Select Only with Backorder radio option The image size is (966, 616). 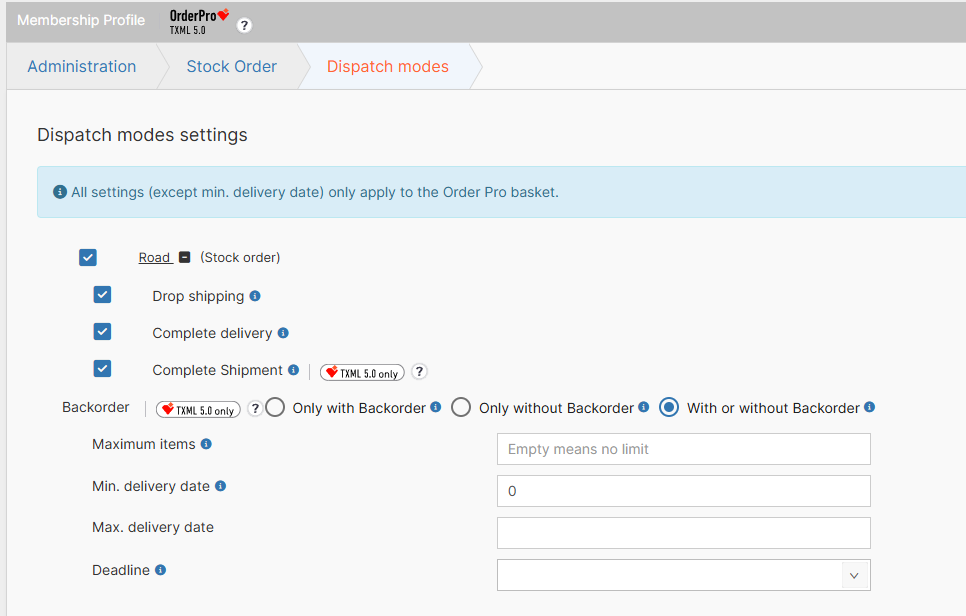tap(276, 408)
